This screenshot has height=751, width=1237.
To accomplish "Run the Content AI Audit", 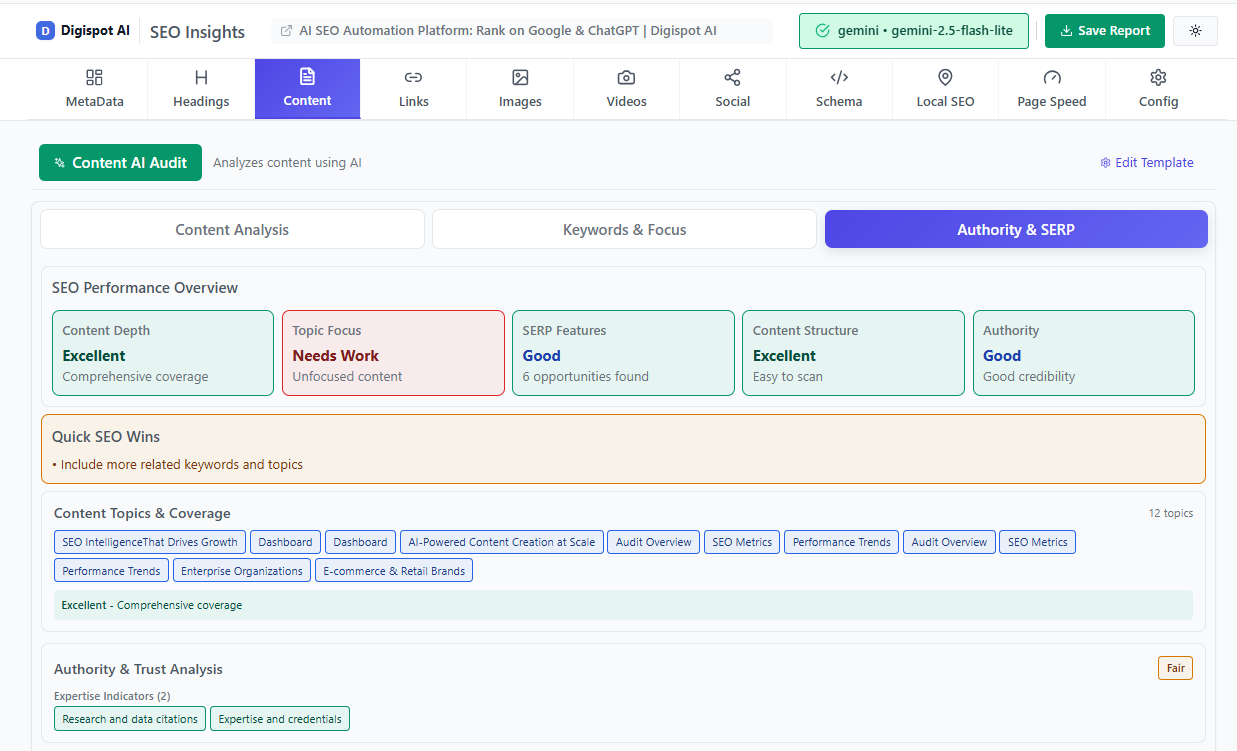I will pos(120,163).
